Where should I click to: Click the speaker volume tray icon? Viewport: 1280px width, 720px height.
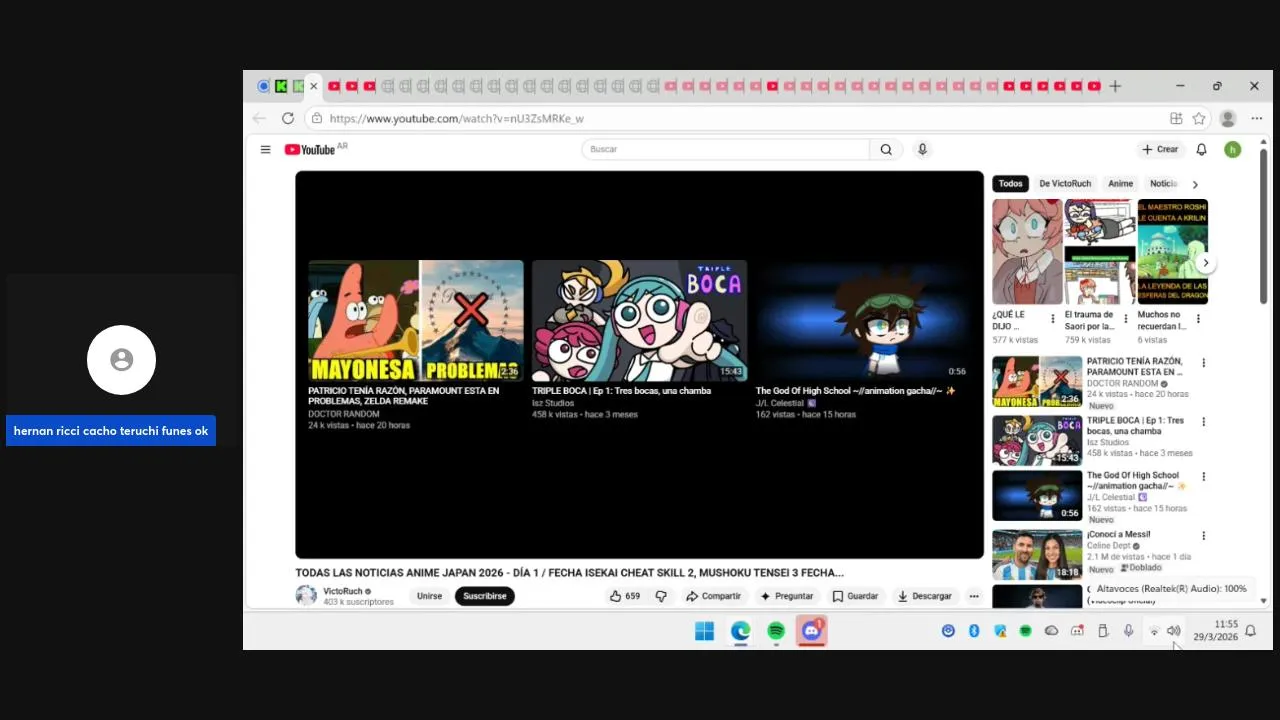(1174, 631)
